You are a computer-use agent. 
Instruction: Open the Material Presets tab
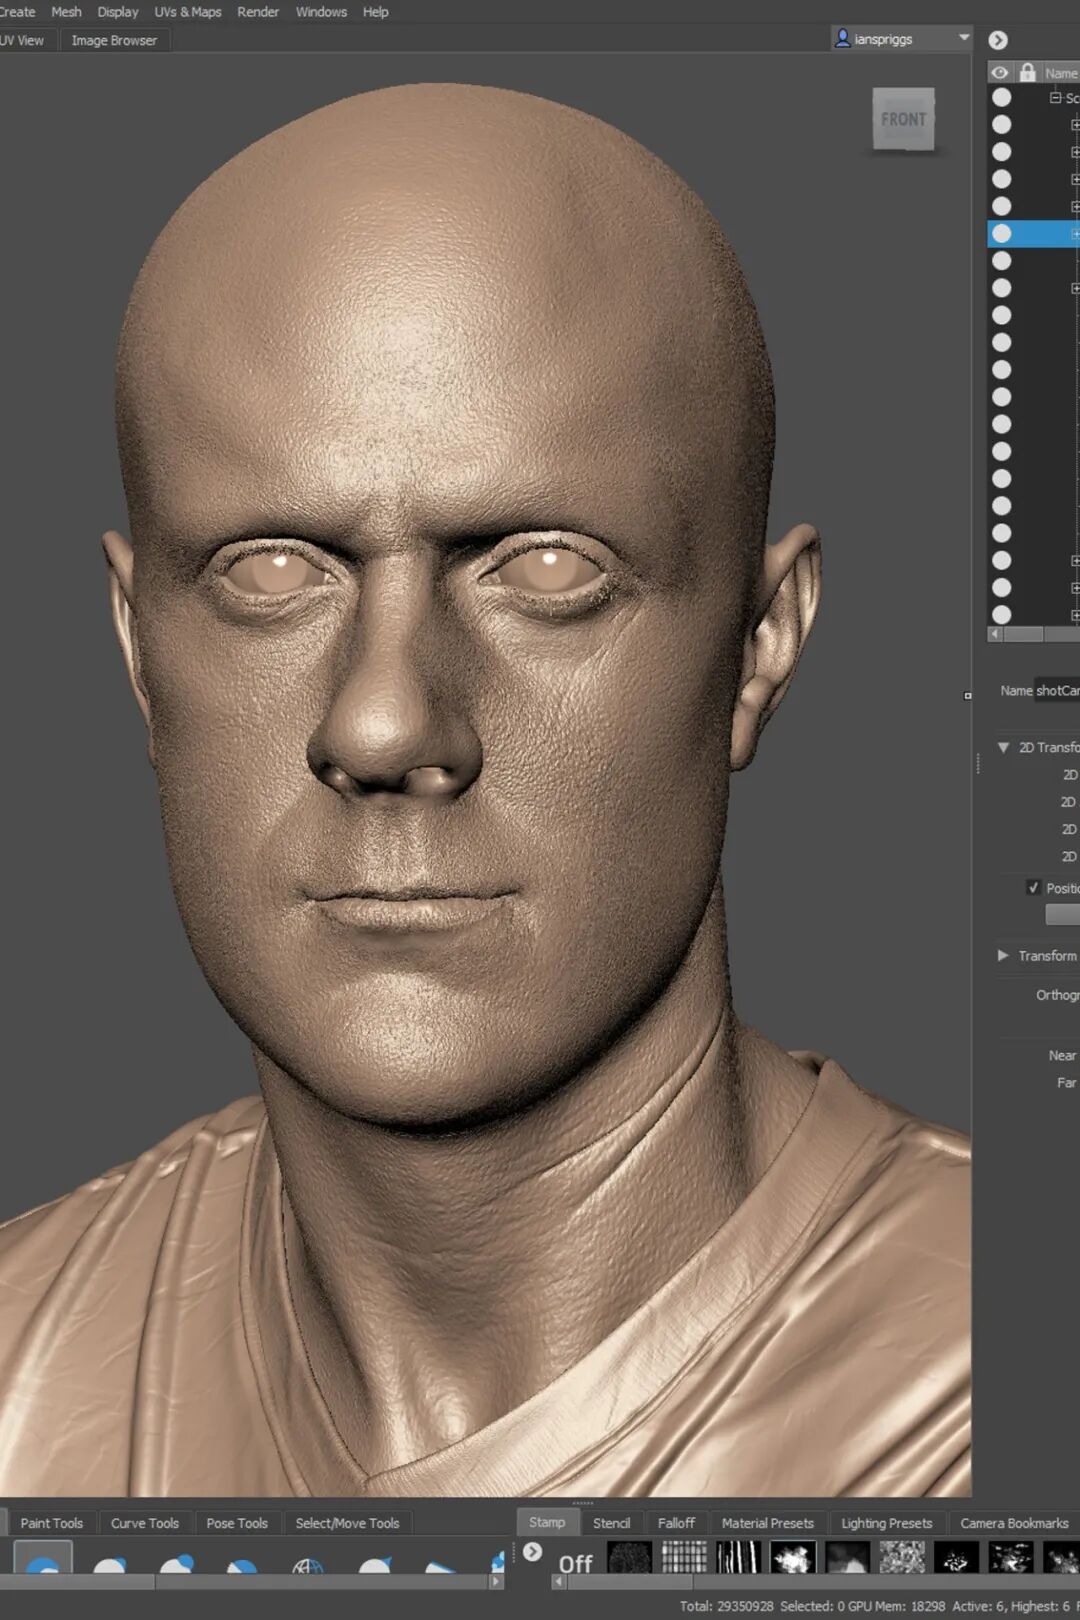tap(768, 1523)
